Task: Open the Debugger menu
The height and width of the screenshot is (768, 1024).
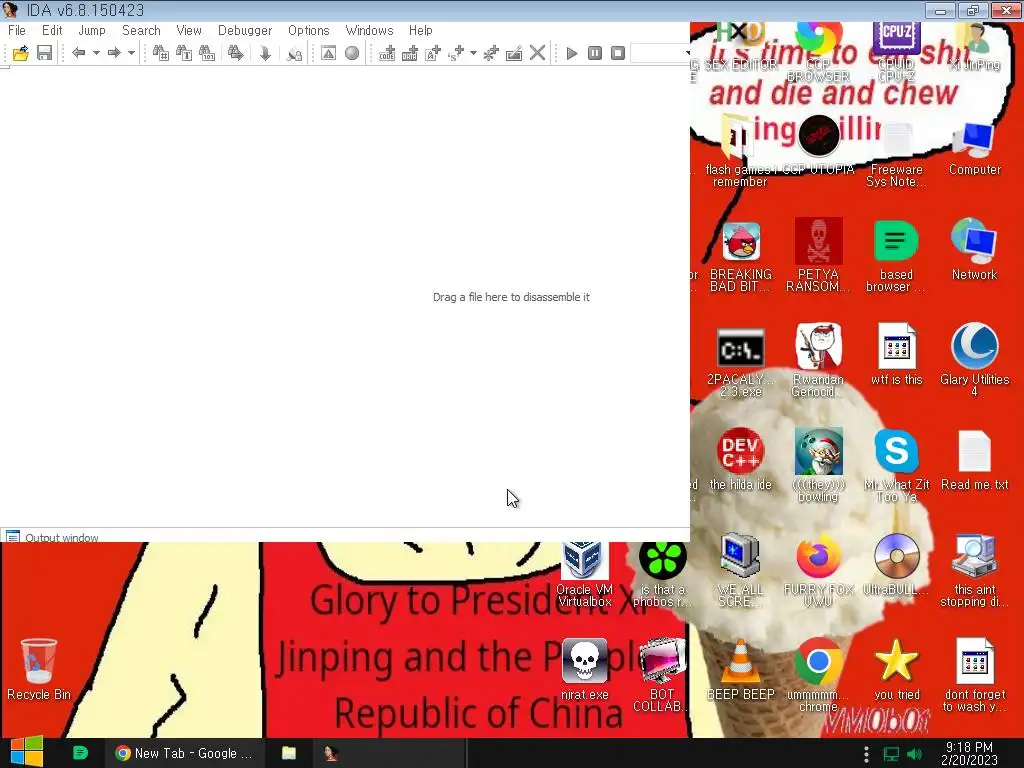Action: tap(245, 31)
